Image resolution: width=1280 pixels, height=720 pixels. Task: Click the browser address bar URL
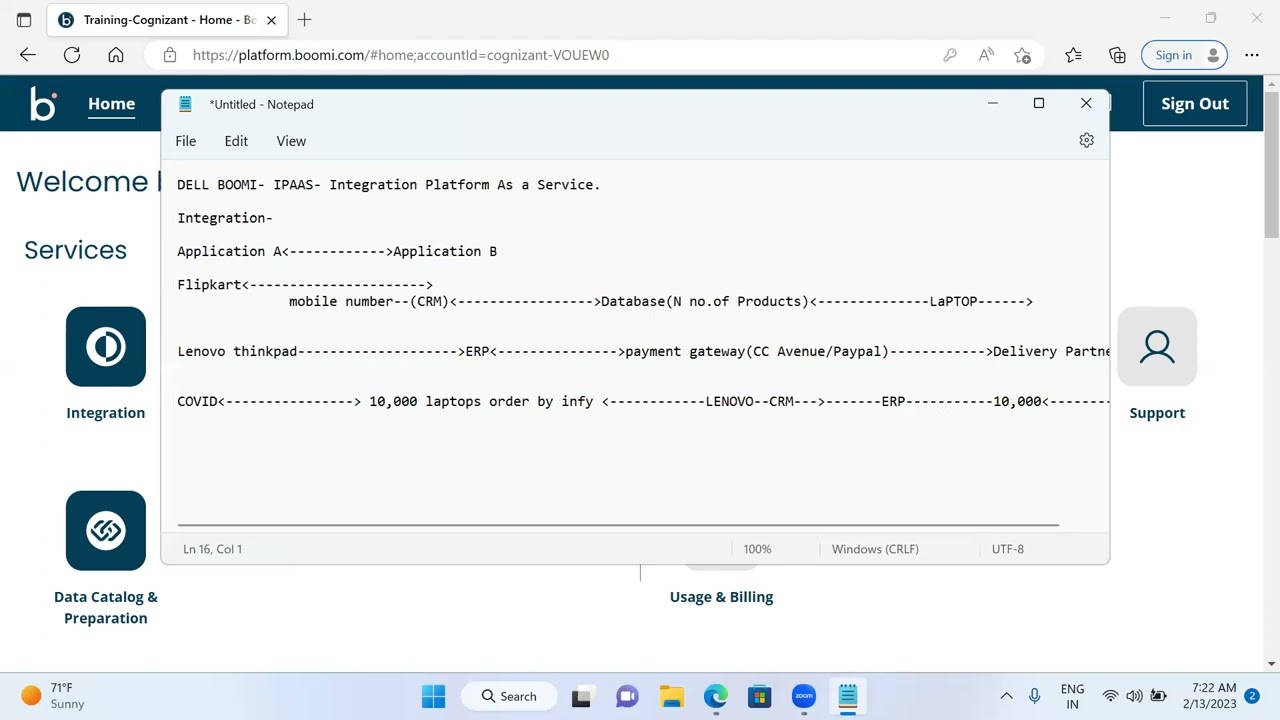coord(401,55)
